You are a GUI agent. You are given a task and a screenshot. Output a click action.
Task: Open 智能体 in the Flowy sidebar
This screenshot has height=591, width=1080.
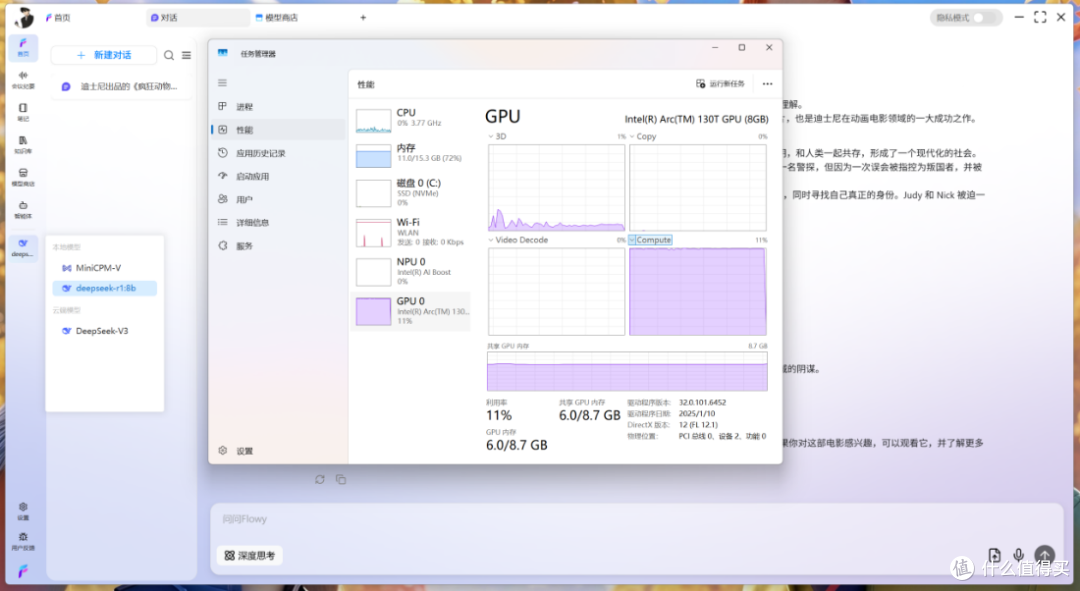click(x=23, y=209)
